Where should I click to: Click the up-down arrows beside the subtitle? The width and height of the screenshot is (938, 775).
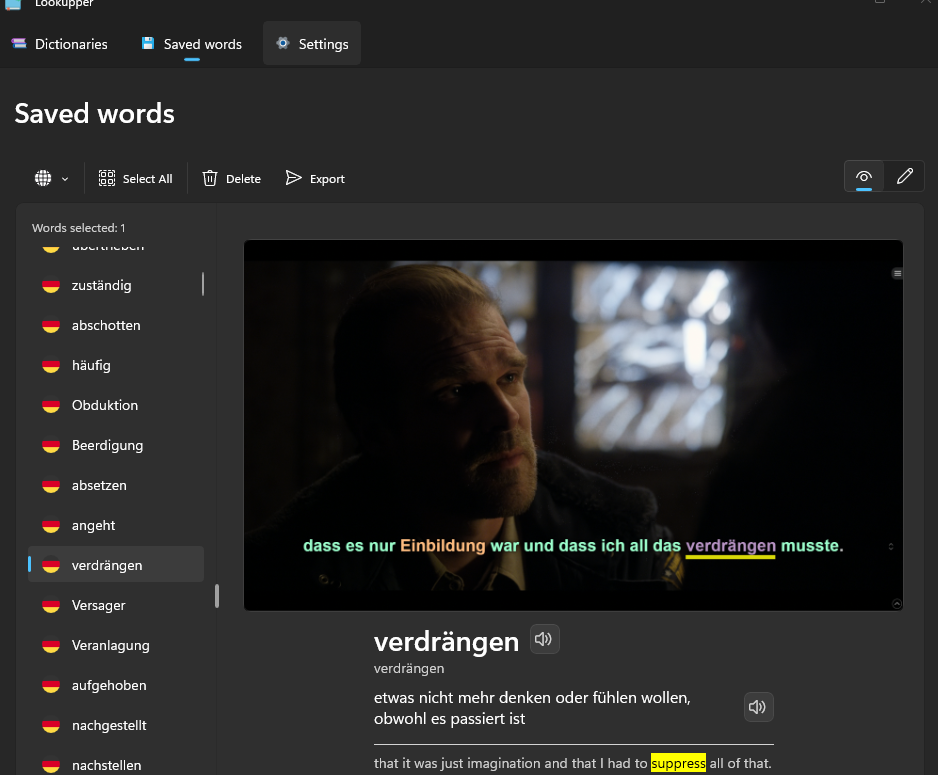click(x=891, y=546)
